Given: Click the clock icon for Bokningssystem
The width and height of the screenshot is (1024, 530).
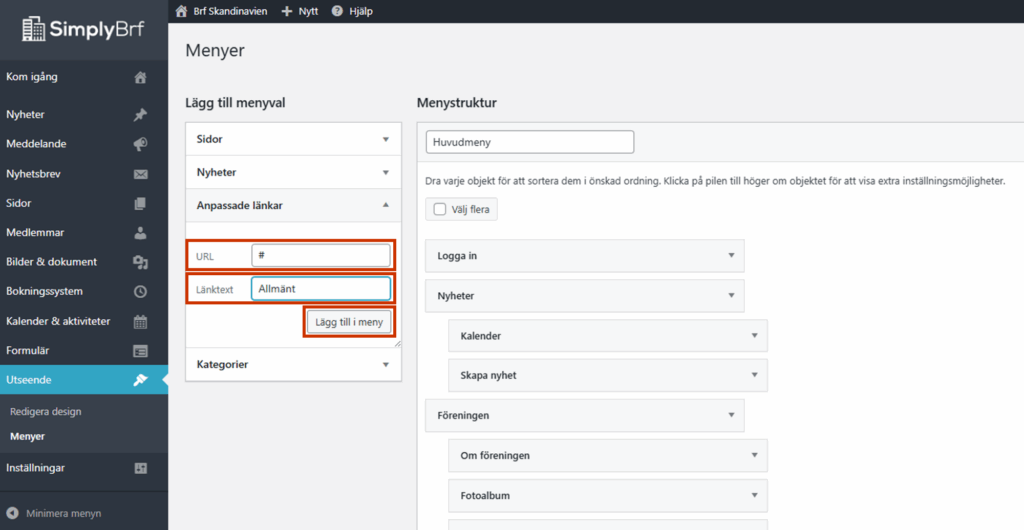Looking at the screenshot, I should (140, 292).
